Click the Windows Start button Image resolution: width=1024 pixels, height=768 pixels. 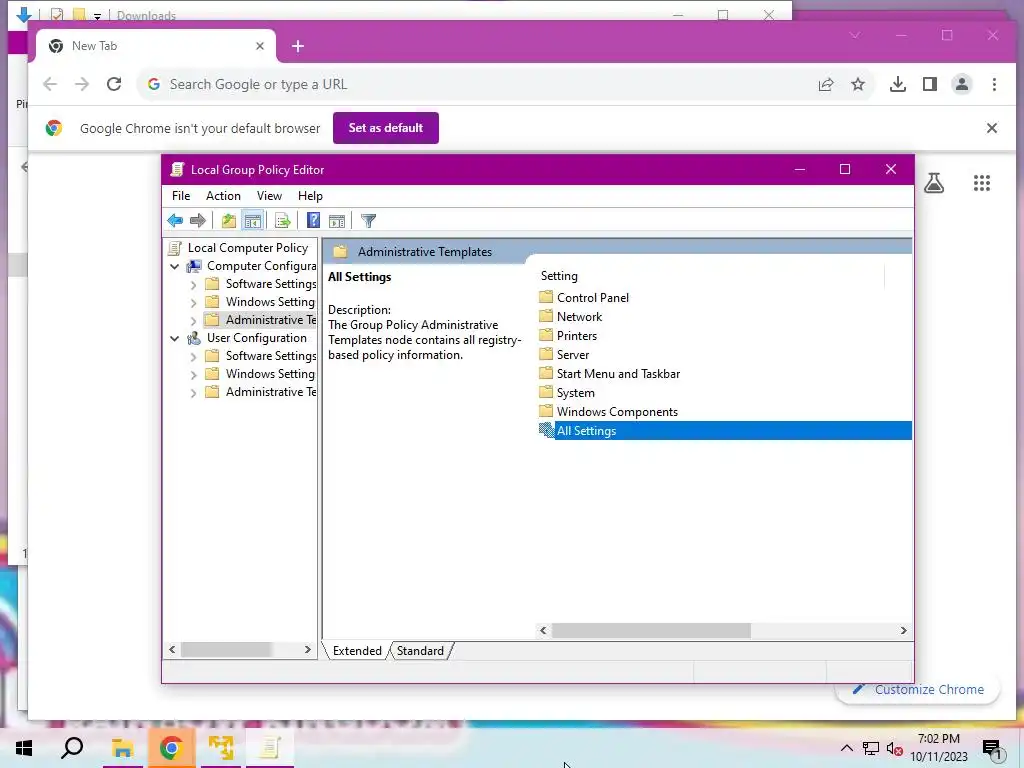point(24,748)
